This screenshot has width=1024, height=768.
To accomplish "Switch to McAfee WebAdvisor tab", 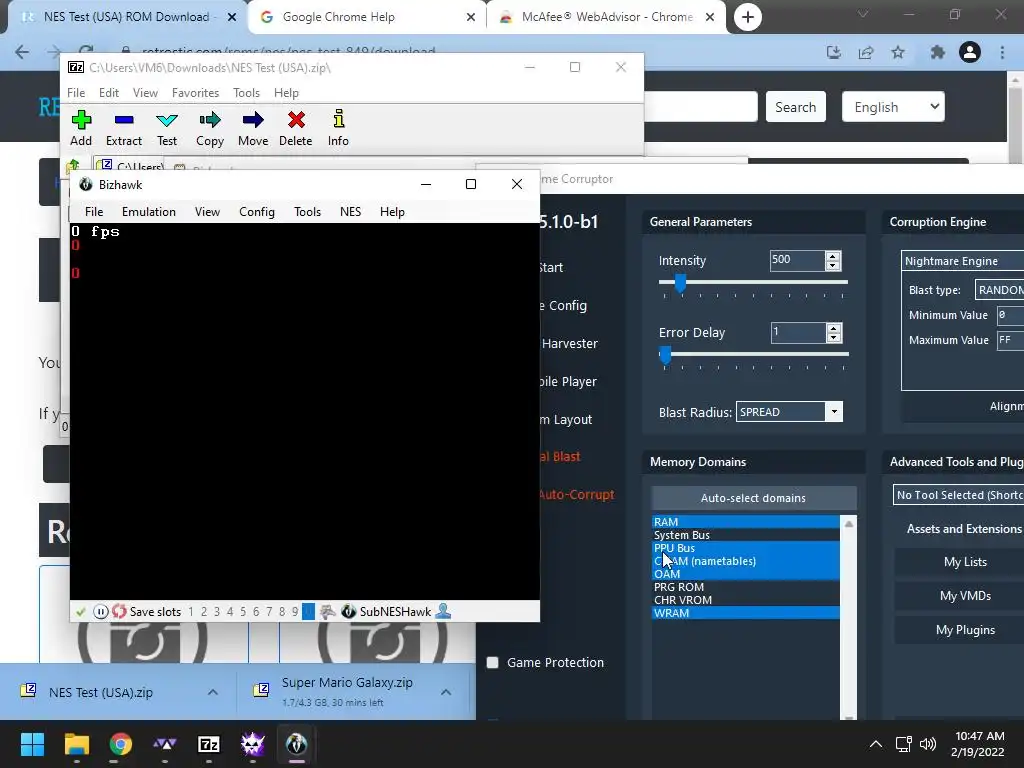I will click(x=606, y=17).
